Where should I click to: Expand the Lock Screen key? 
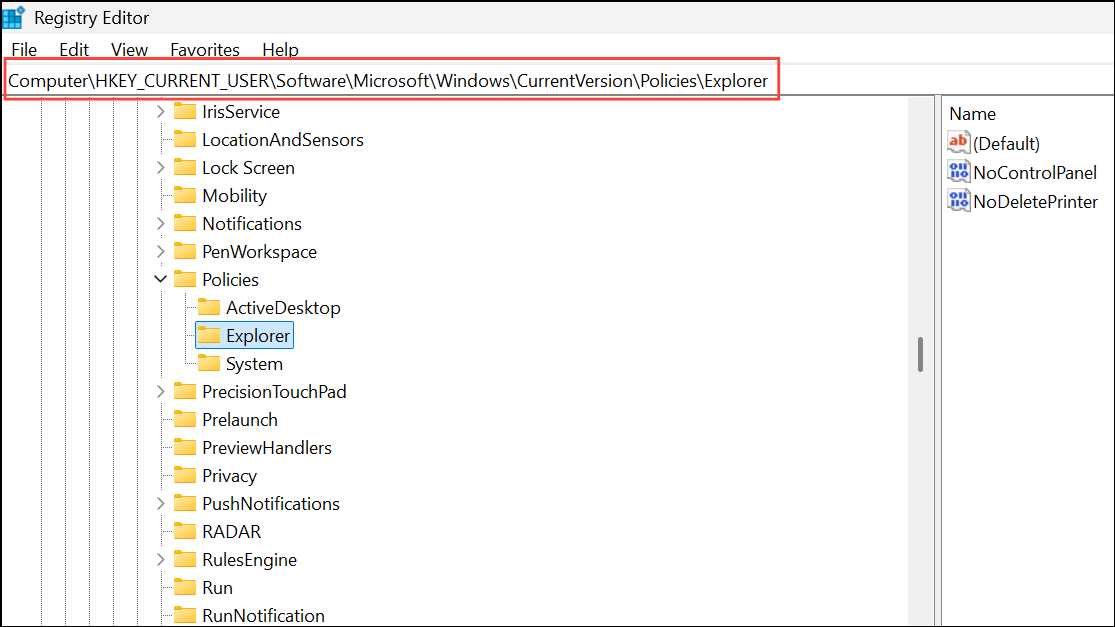click(161, 168)
